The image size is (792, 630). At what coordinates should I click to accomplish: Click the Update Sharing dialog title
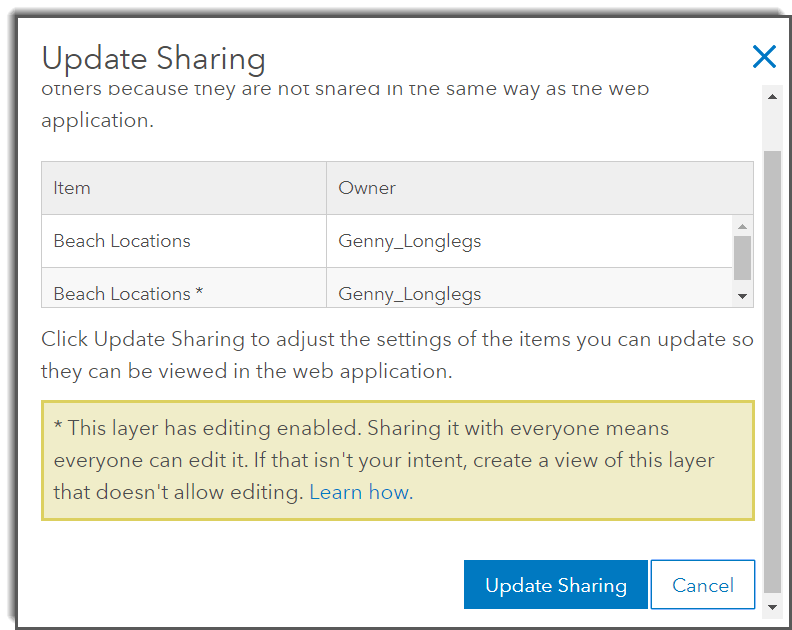click(153, 59)
